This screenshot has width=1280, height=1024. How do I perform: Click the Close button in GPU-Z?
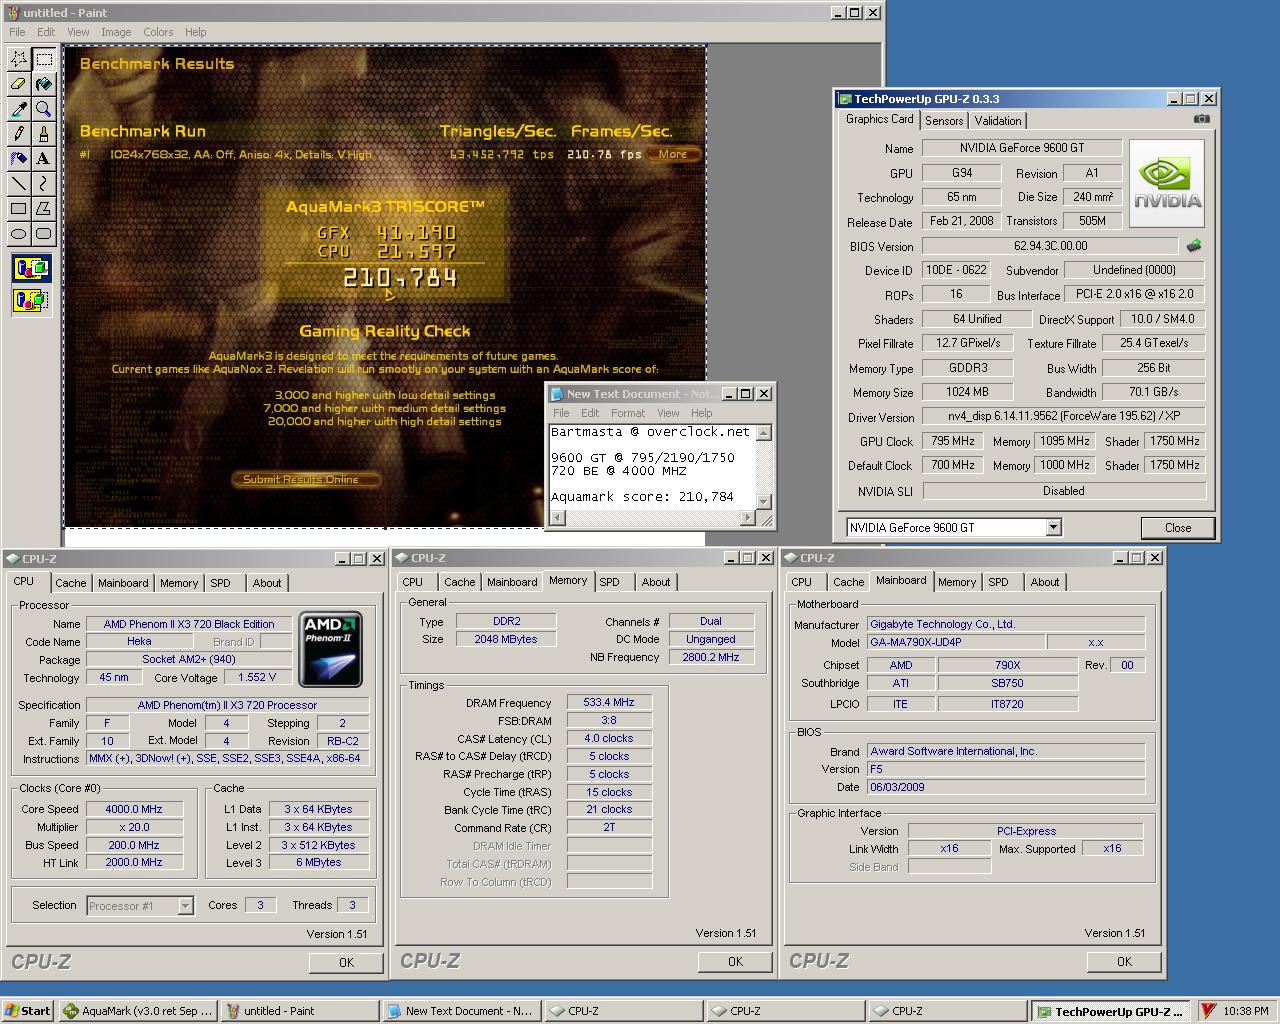pyautogui.click(x=1178, y=528)
